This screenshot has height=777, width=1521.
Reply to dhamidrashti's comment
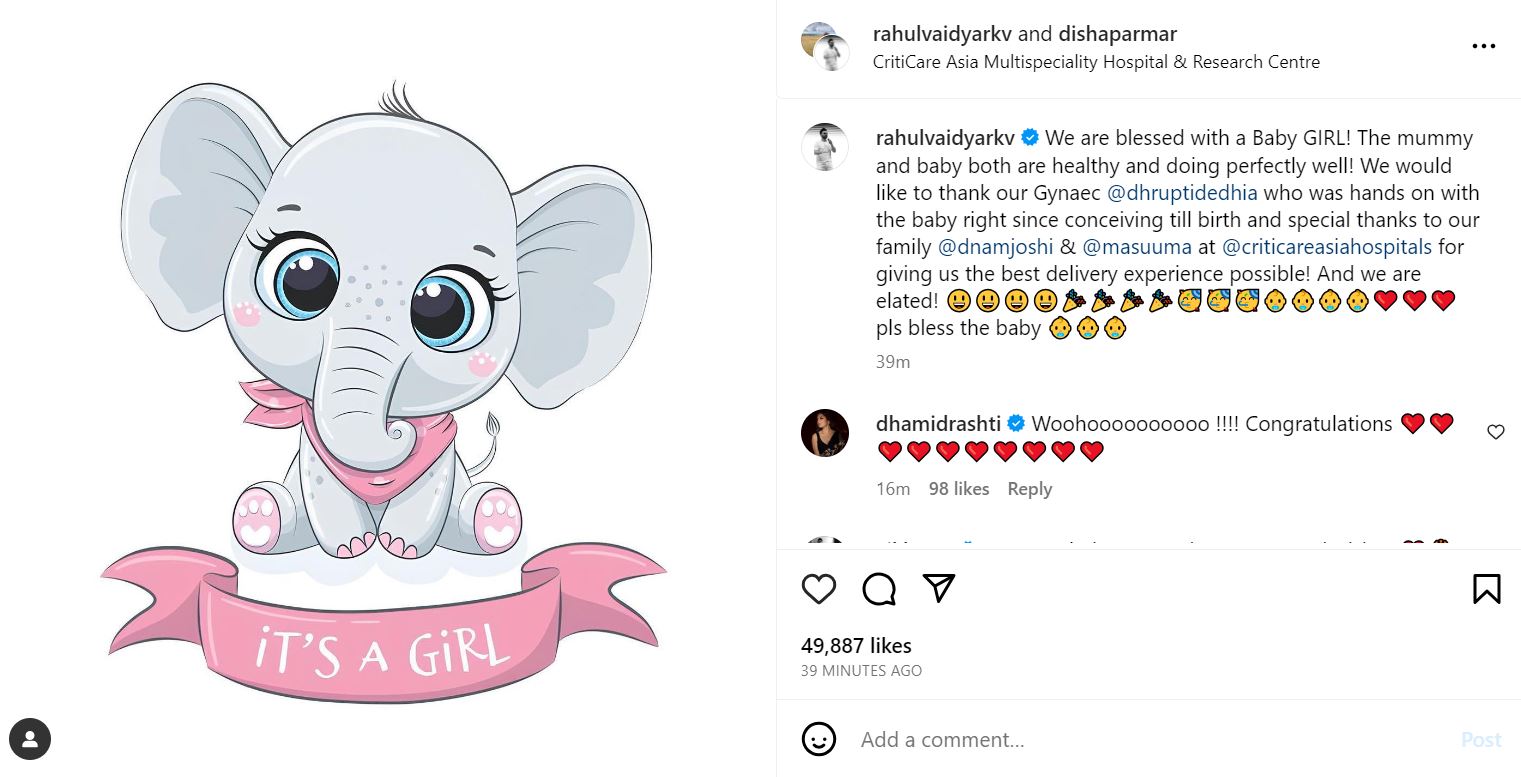1029,489
